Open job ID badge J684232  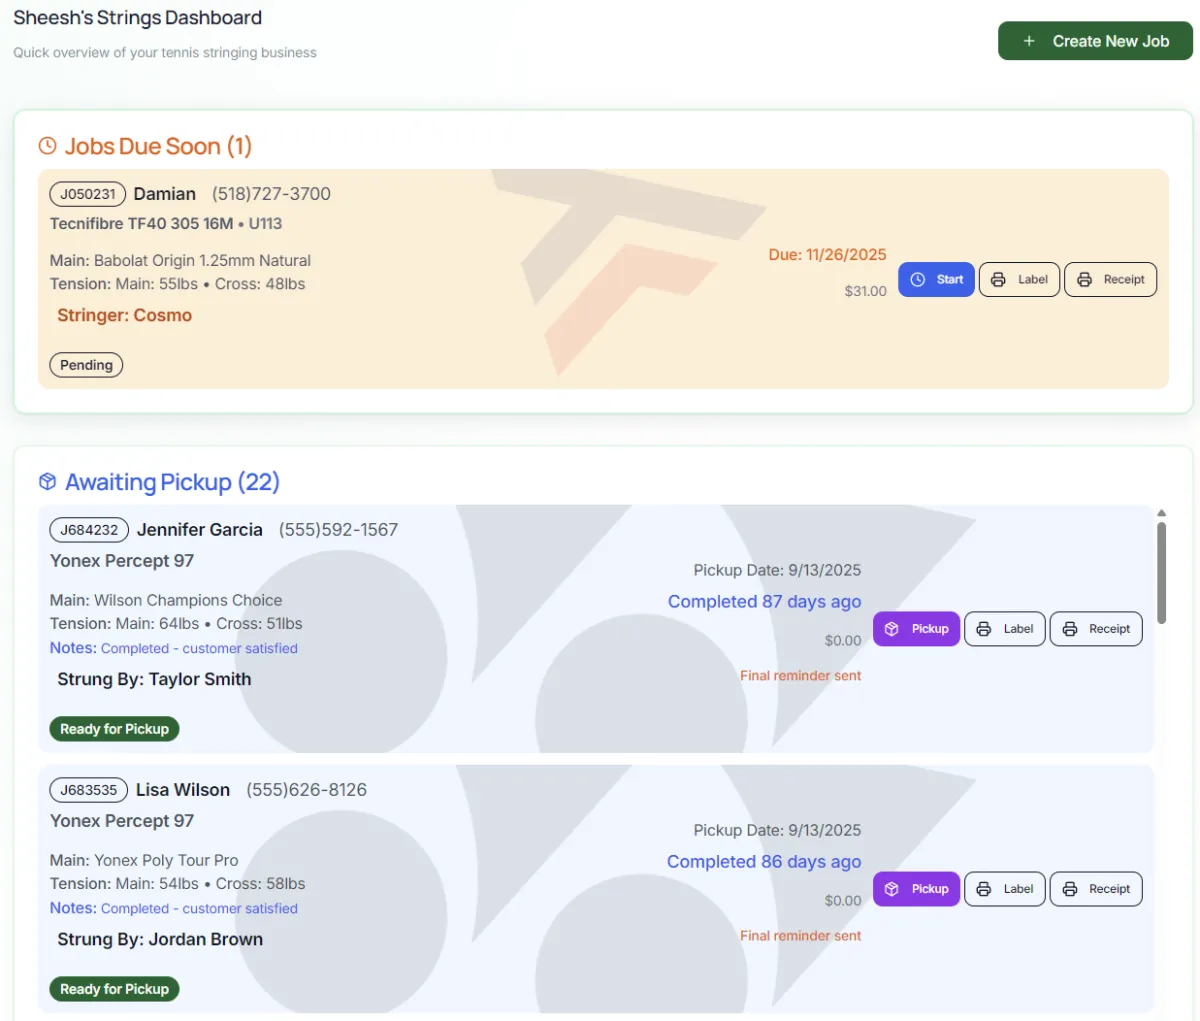pyautogui.click(x=89, y=530)
